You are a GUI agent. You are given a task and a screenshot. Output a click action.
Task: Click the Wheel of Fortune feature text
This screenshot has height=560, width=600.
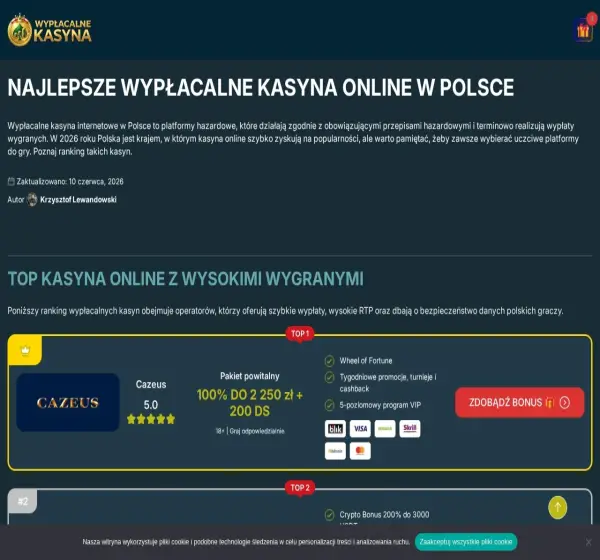coord(366,361)
